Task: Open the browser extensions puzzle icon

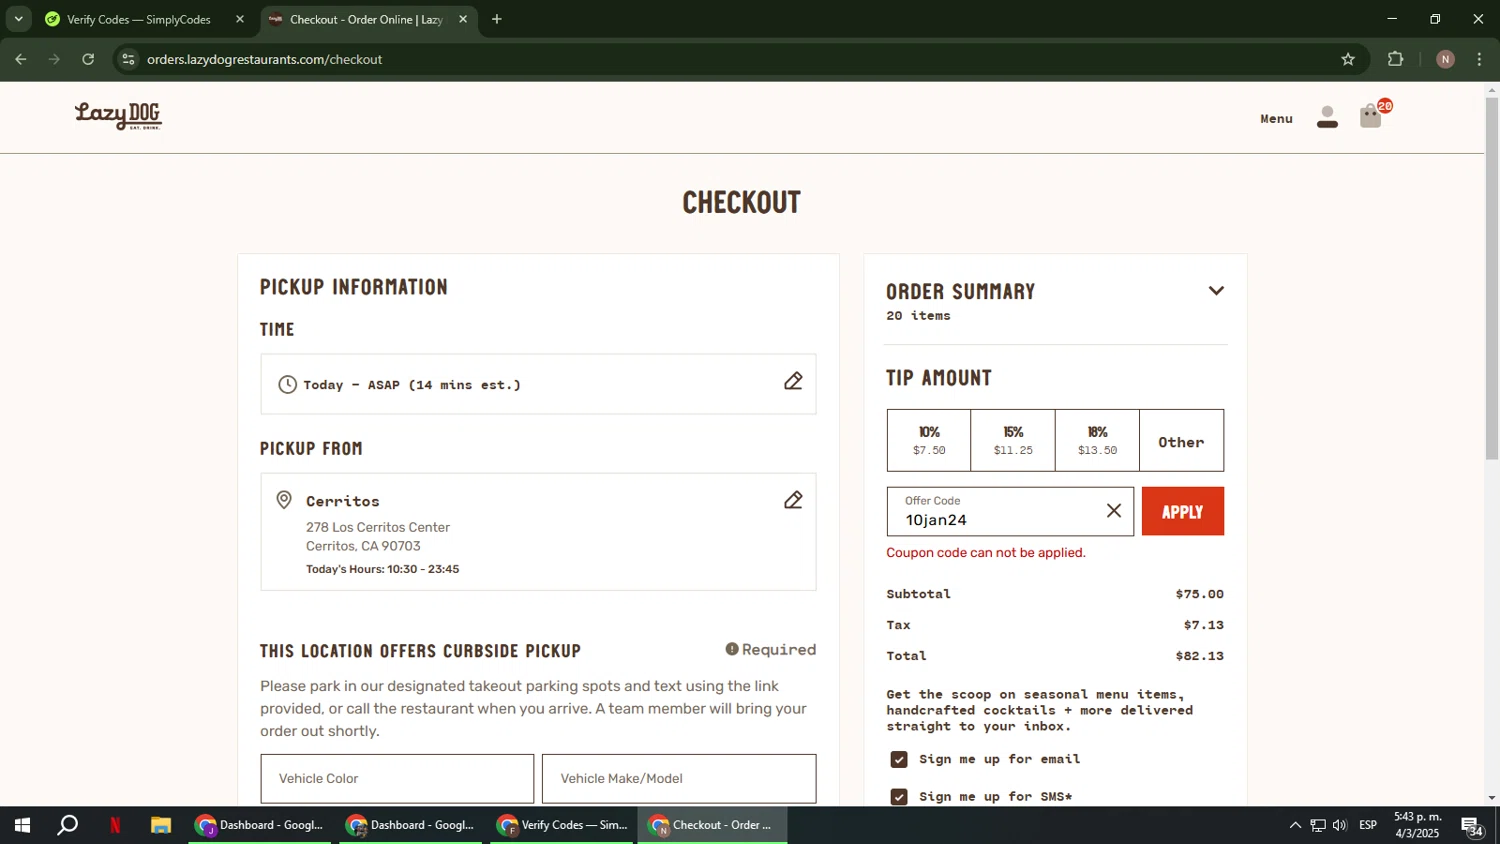Action: pyautogui.click(x=1396, y=59)
